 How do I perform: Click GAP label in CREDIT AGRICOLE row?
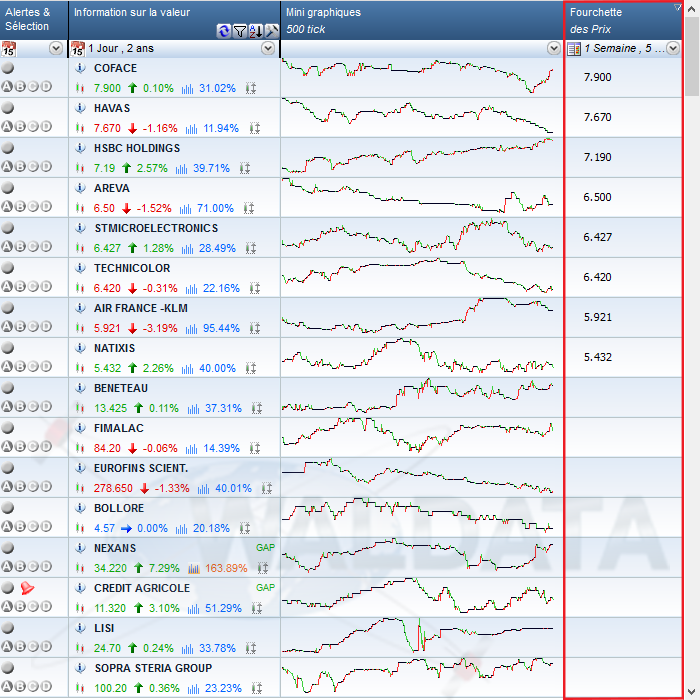click(265, 588)
